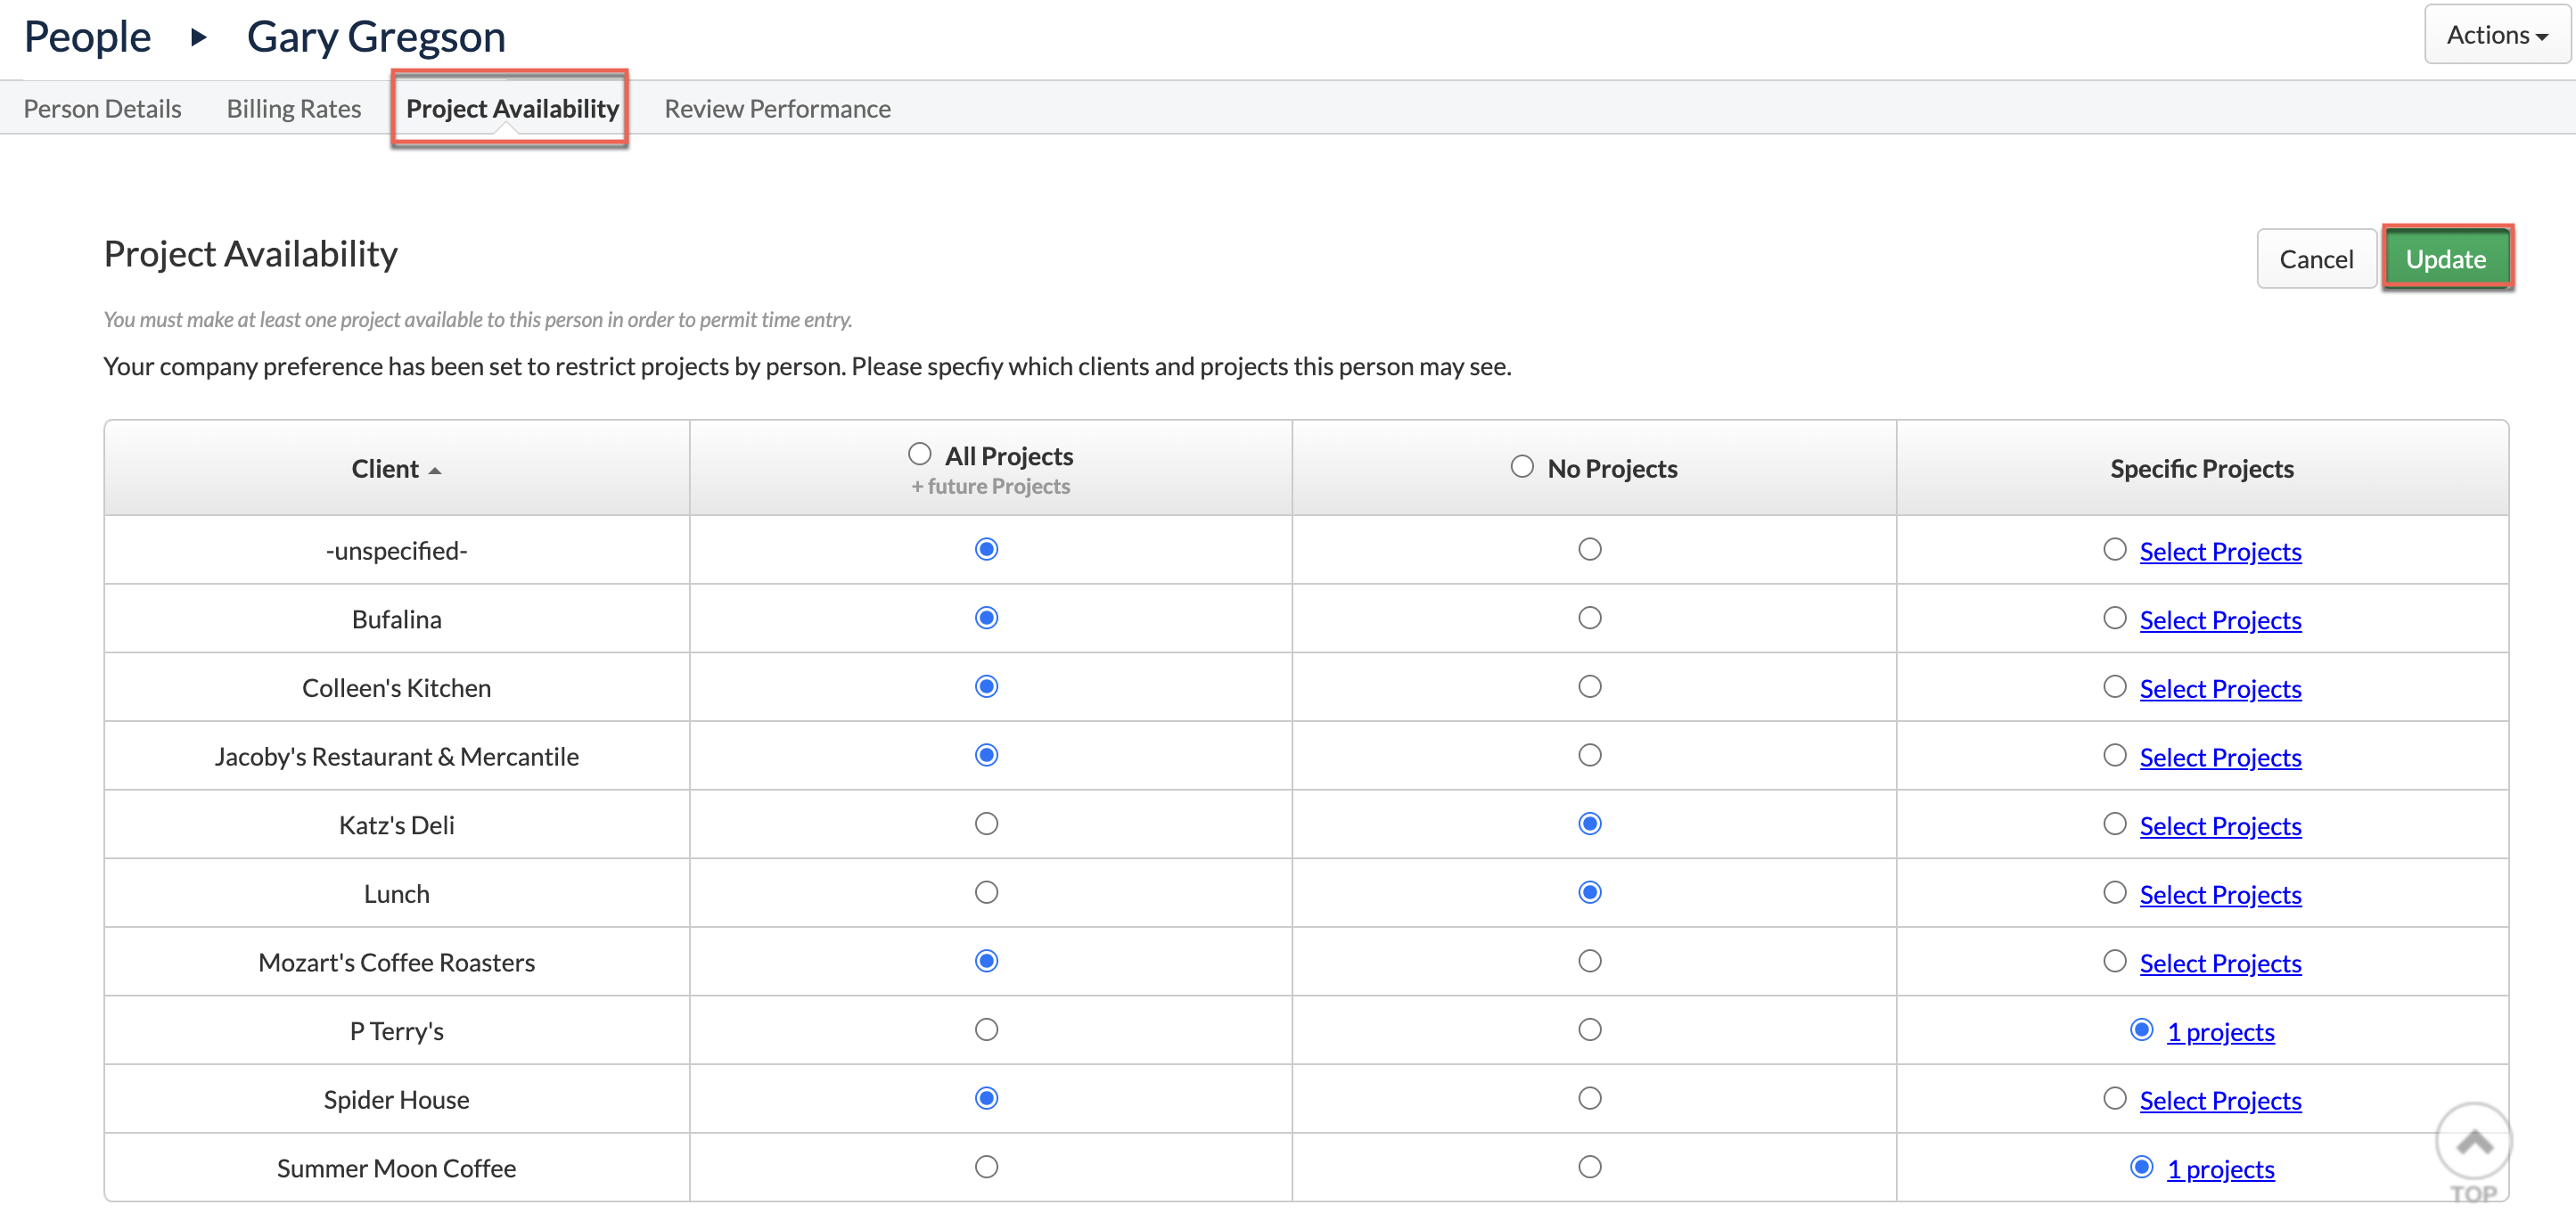
Task: Click the Cancel button
Action: click(2316, 259)
